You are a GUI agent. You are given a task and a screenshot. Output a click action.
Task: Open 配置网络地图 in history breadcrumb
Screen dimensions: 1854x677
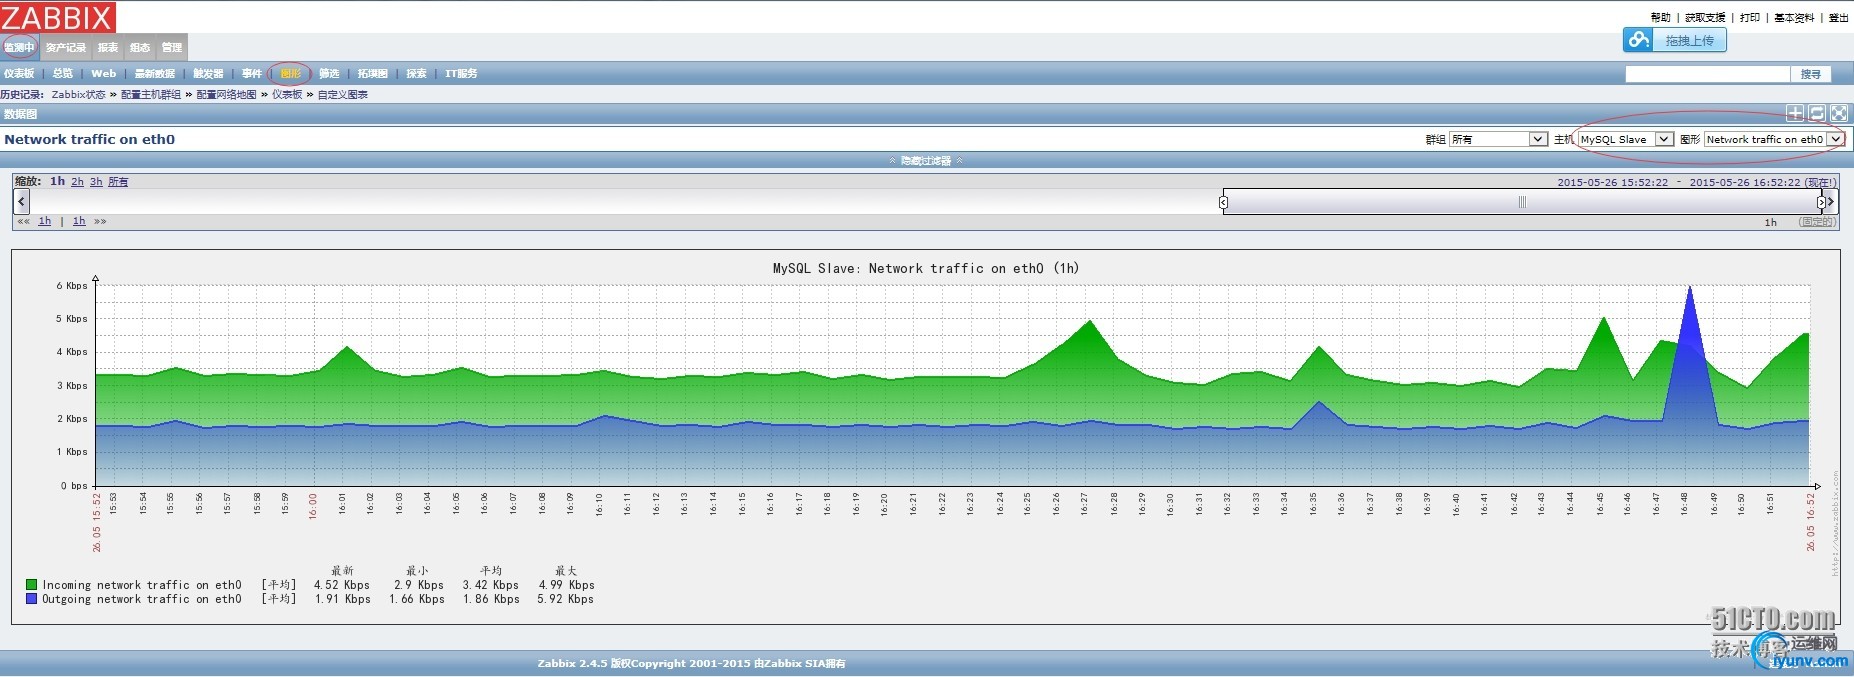point(226,94)
